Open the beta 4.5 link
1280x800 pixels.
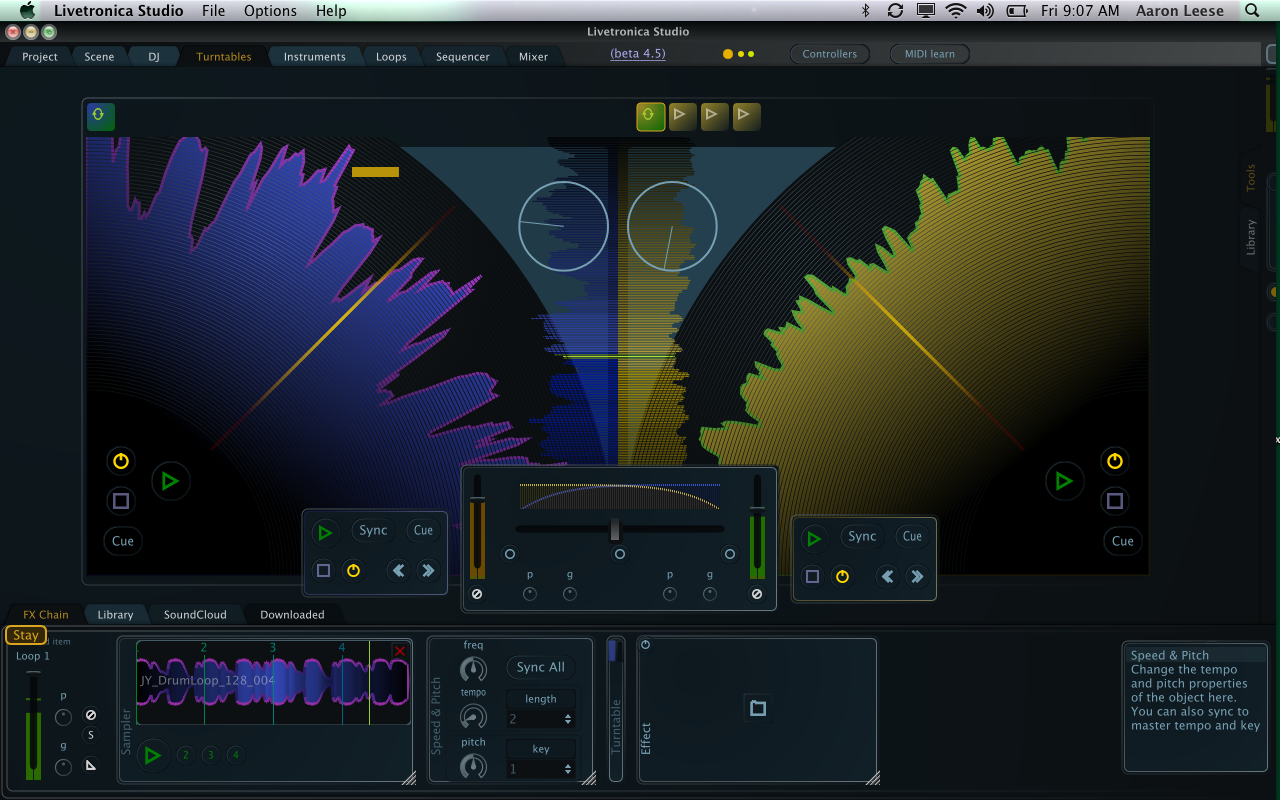pyautogui.click(x=638, y=54)
